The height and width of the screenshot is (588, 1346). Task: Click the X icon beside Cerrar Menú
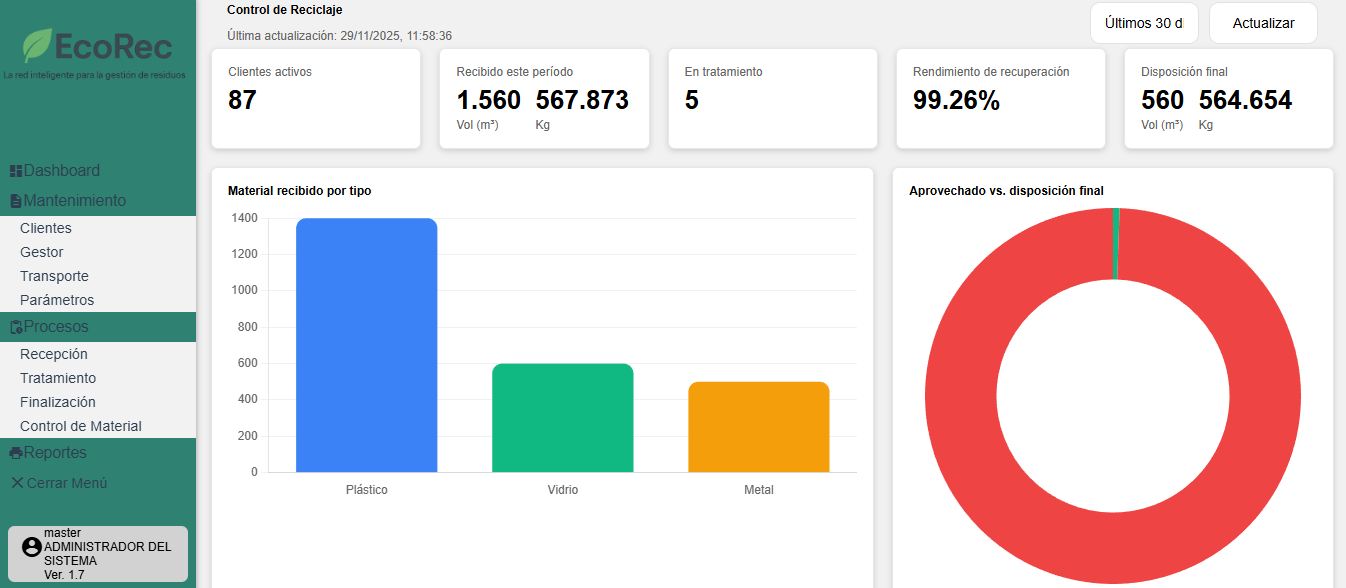(17, 483)
